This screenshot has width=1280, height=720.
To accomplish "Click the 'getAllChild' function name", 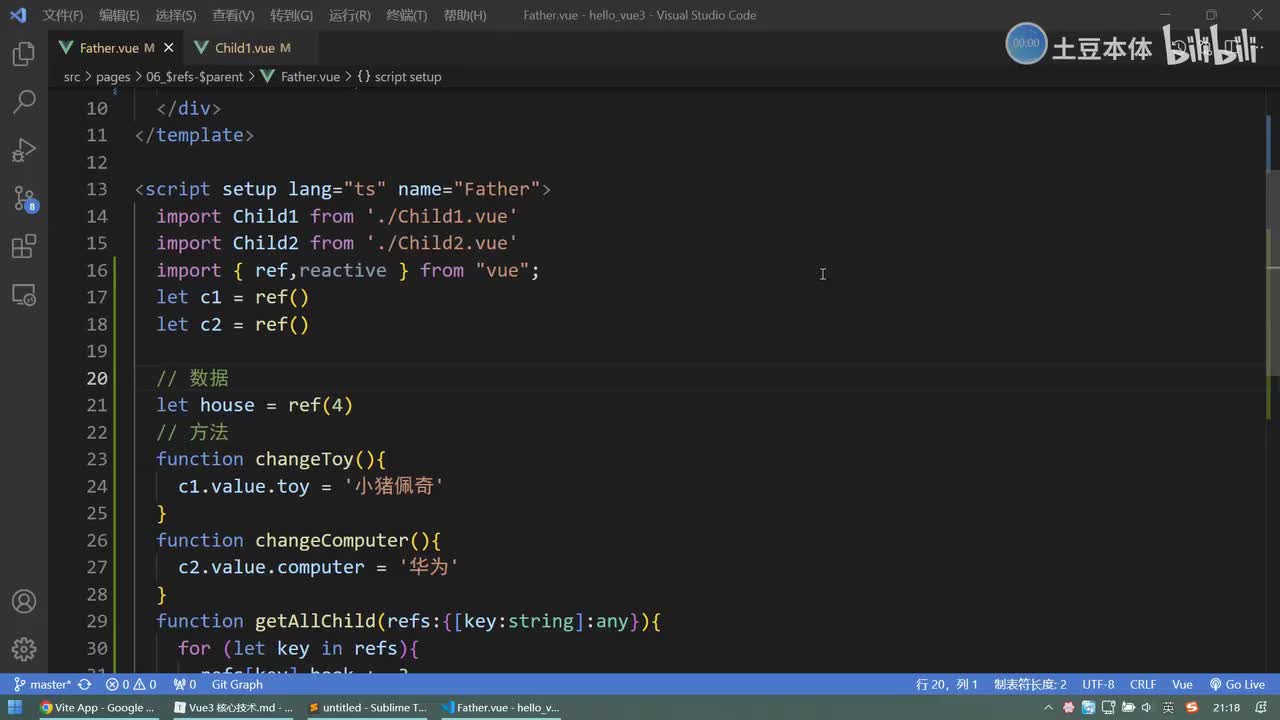I will [315, 621].
